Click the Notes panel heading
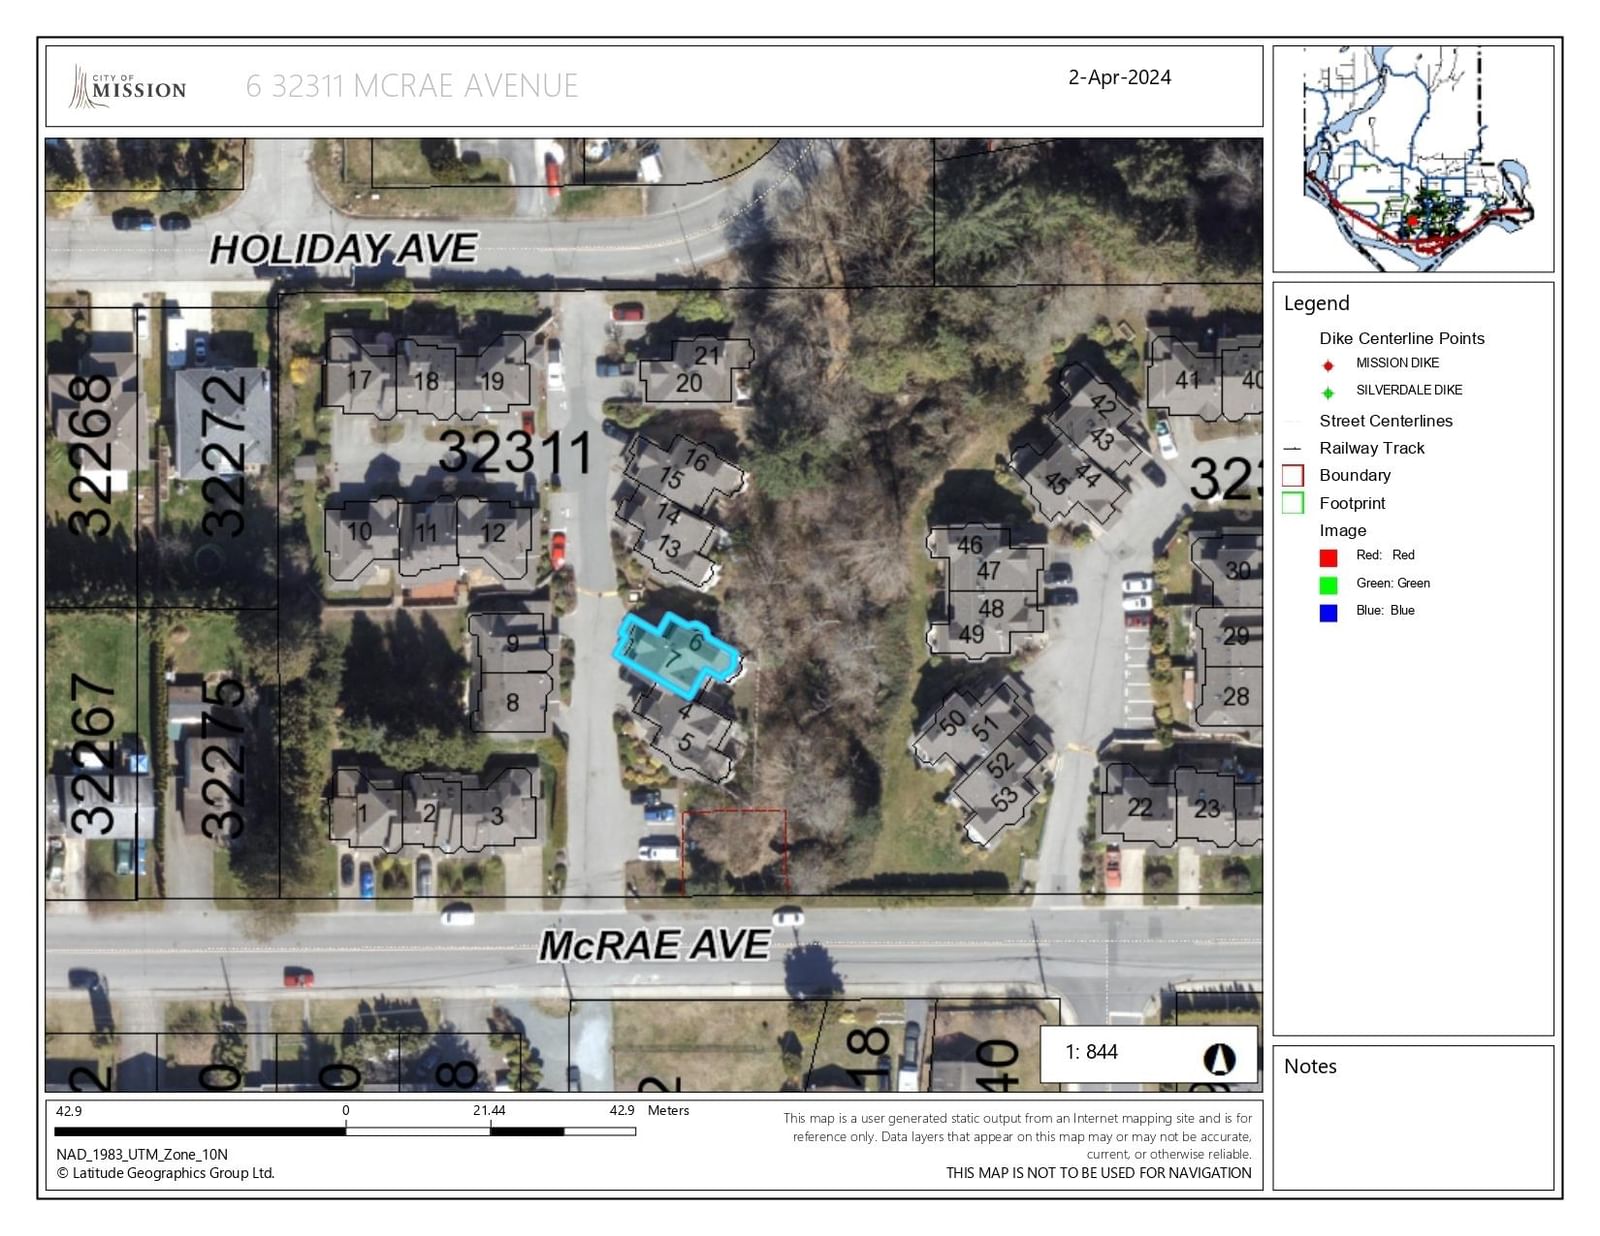1600x1236 pixels. [x=1310, y=1066]
